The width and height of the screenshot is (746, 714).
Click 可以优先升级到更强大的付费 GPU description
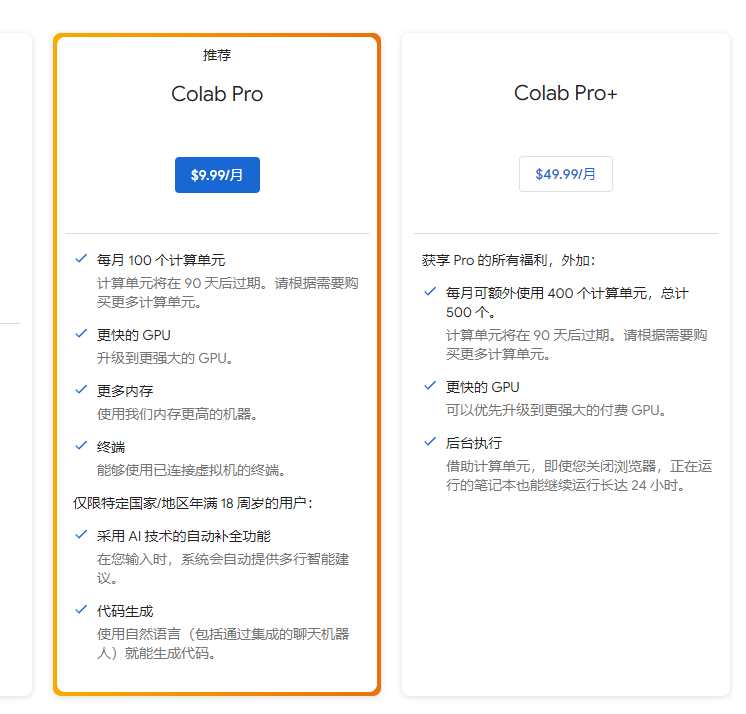556,410
